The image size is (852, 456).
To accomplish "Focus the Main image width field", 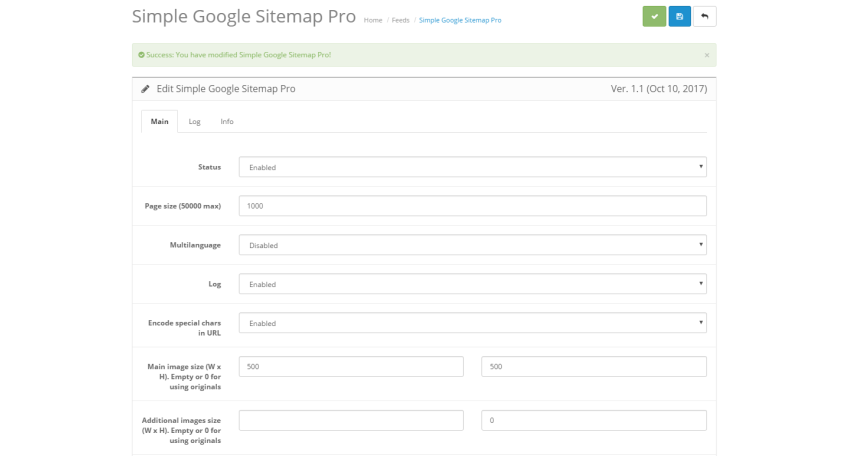I will (x=351, y=366).
